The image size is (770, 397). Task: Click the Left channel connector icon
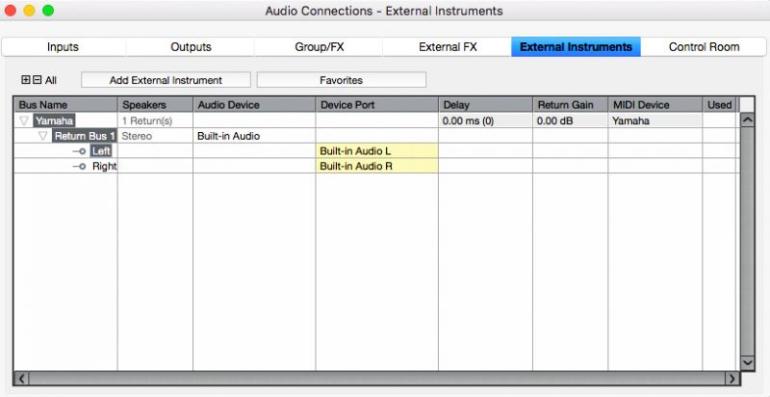(x=80, y=151)
